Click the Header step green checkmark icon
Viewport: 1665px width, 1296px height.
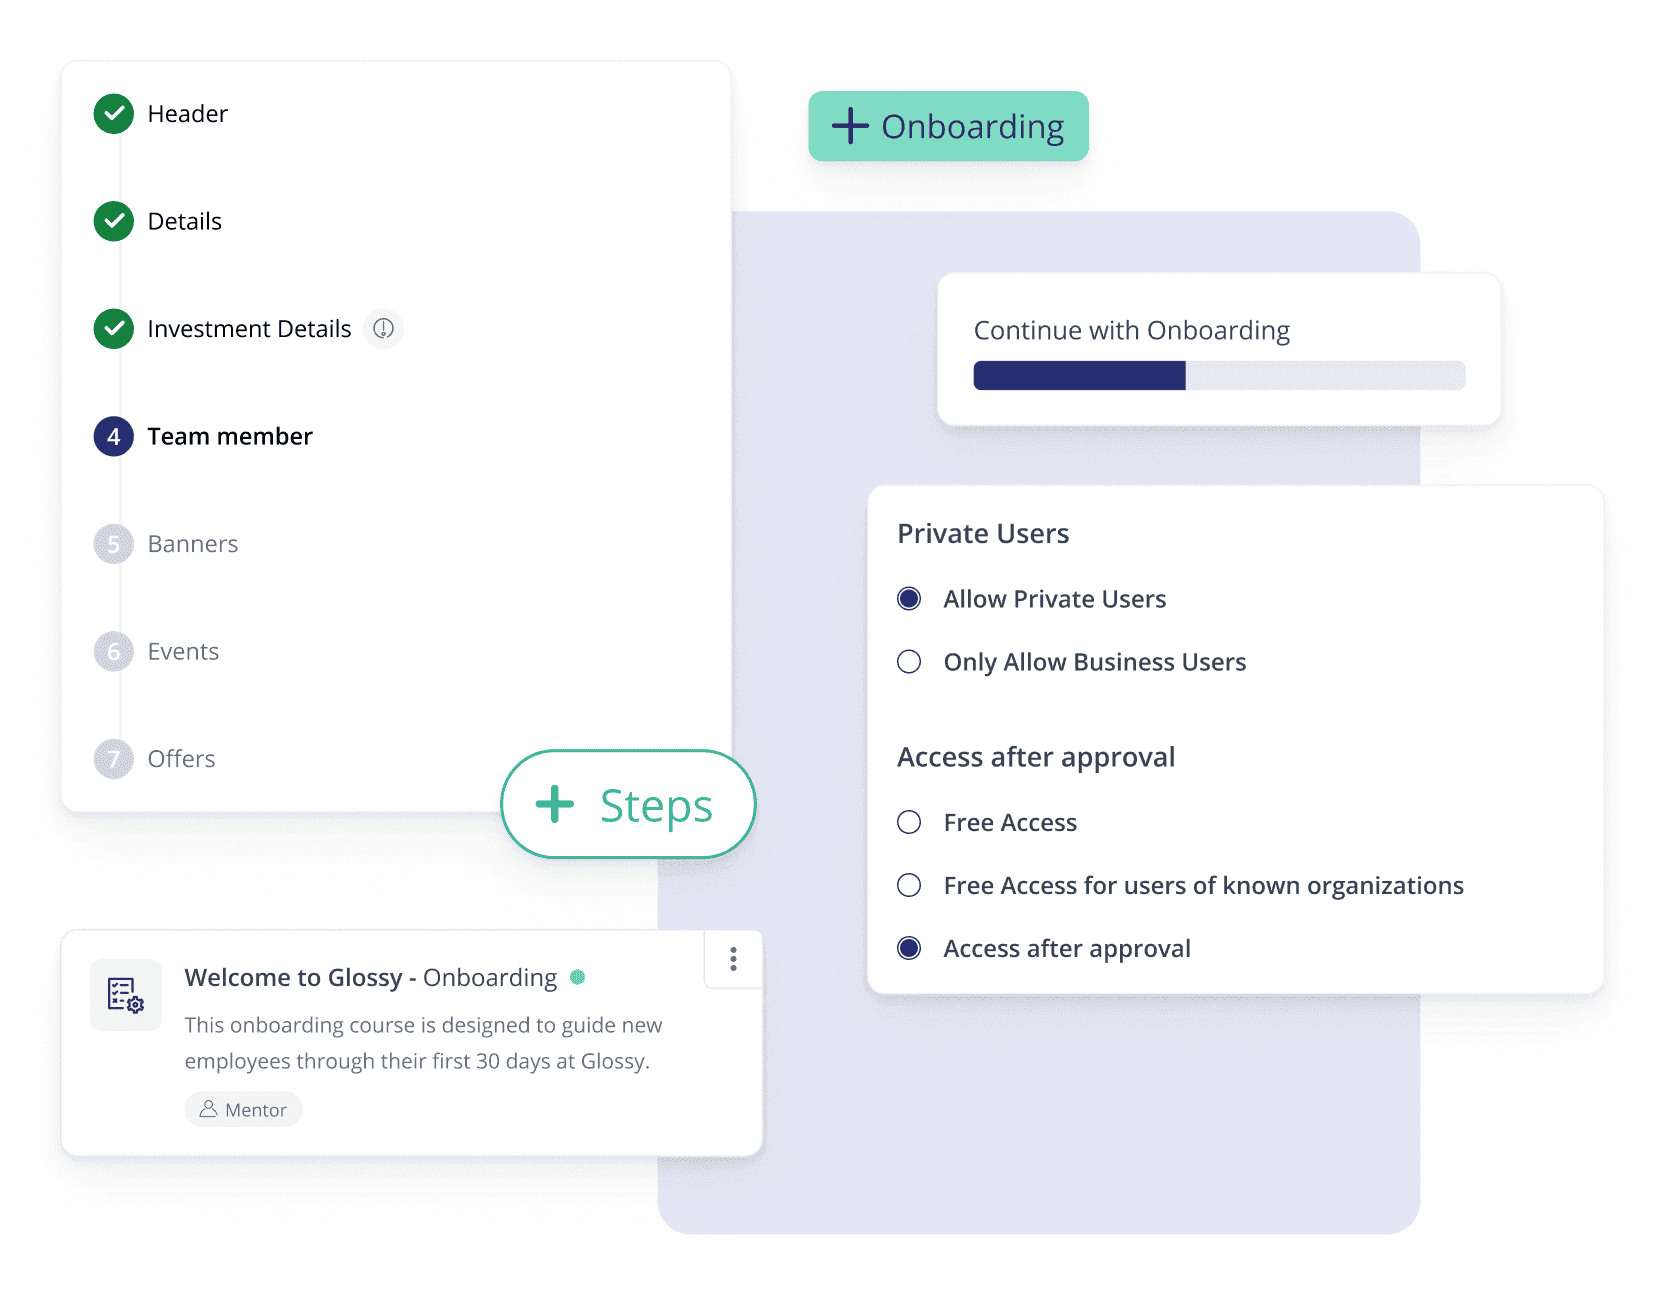(x=114, y=114)
